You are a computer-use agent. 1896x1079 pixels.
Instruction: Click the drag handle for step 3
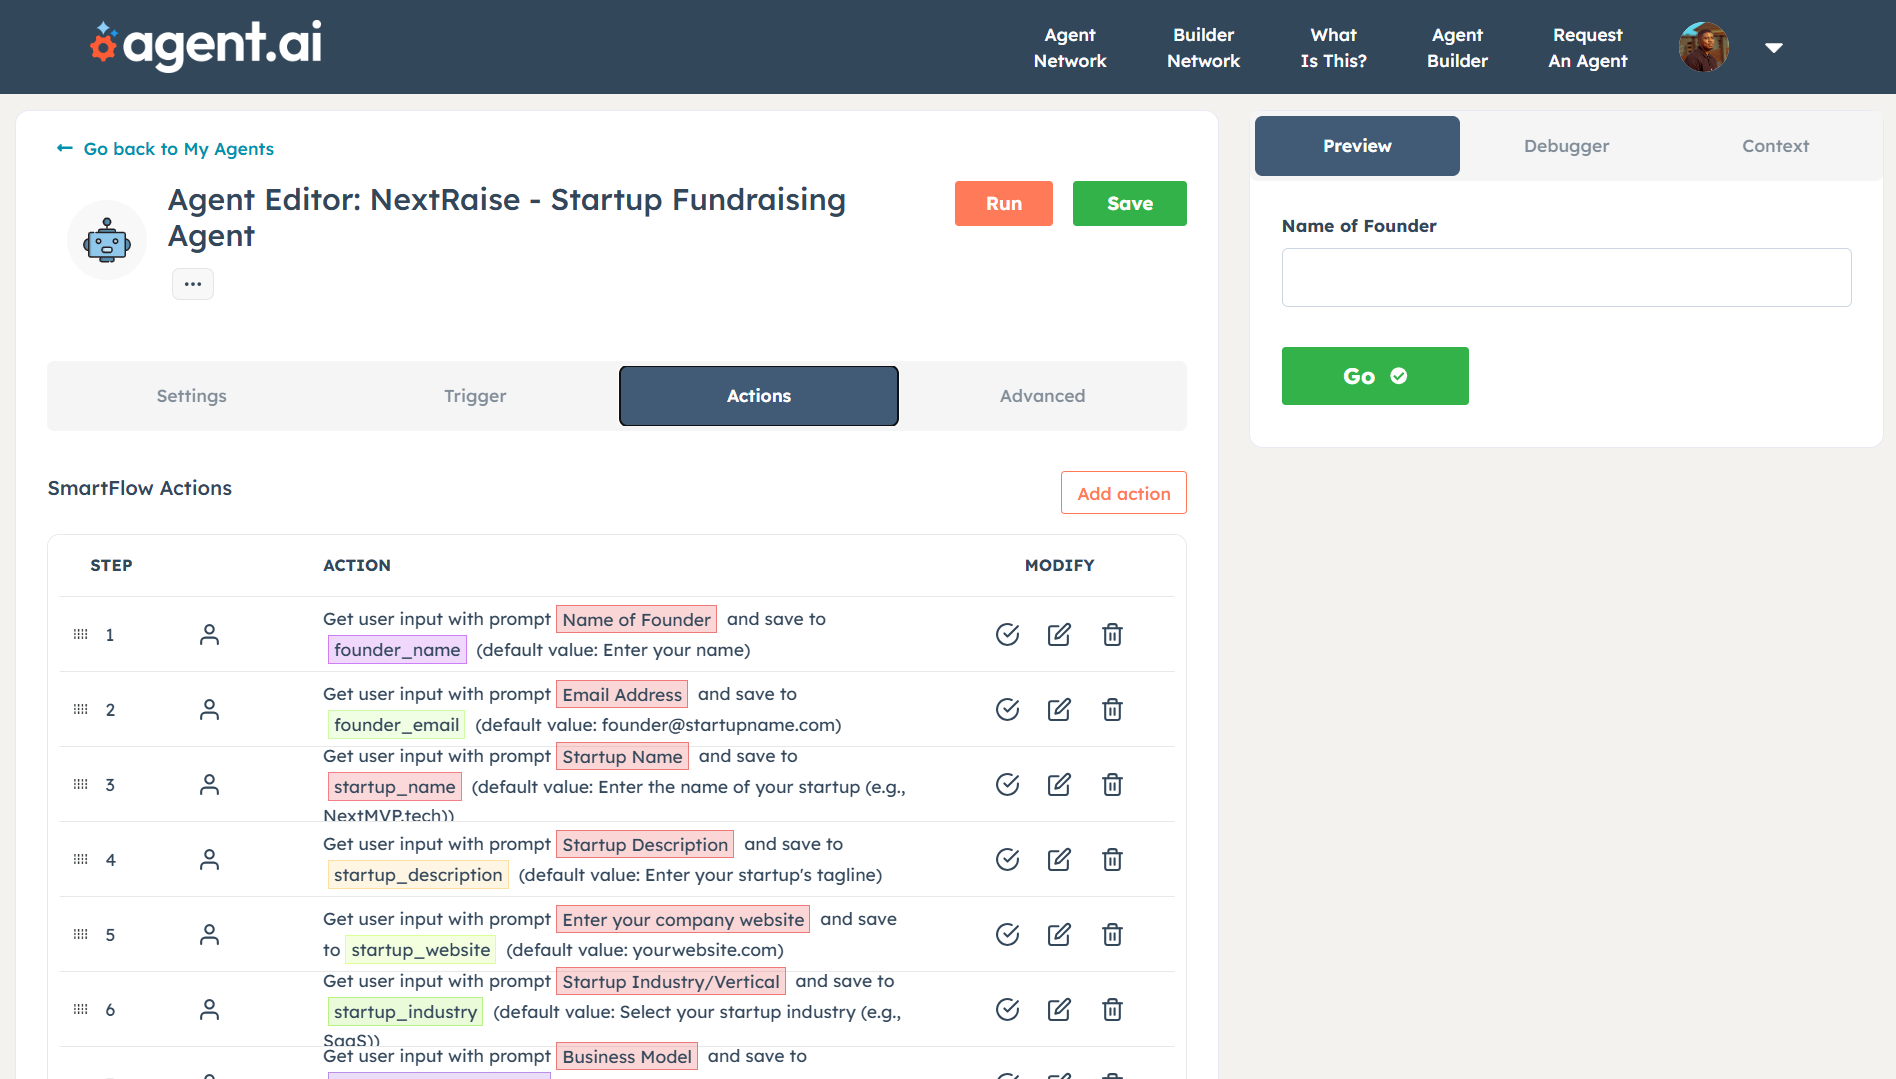[x=81, y=785]
